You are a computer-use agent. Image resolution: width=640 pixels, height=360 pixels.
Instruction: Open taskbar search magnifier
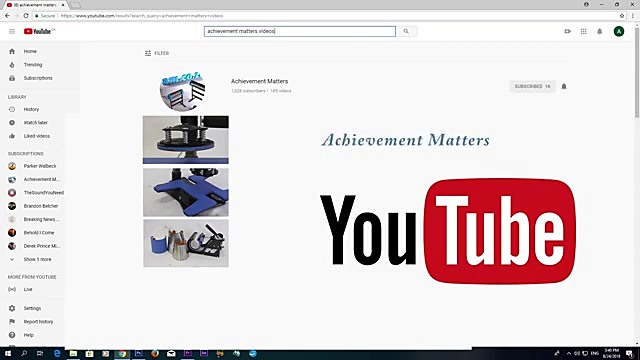24,353
